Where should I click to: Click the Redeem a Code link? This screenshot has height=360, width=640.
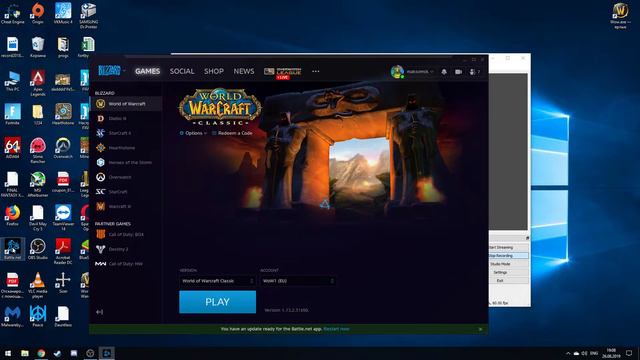pyautogui.click(x=232, y=133)
